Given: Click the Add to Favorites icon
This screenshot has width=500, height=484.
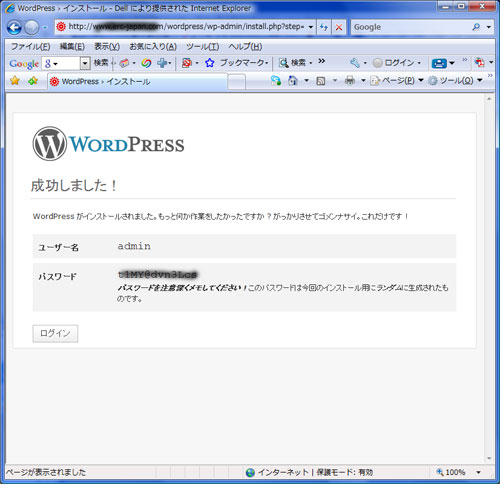Looking at the screenshot, I should [x=33, y=80].
